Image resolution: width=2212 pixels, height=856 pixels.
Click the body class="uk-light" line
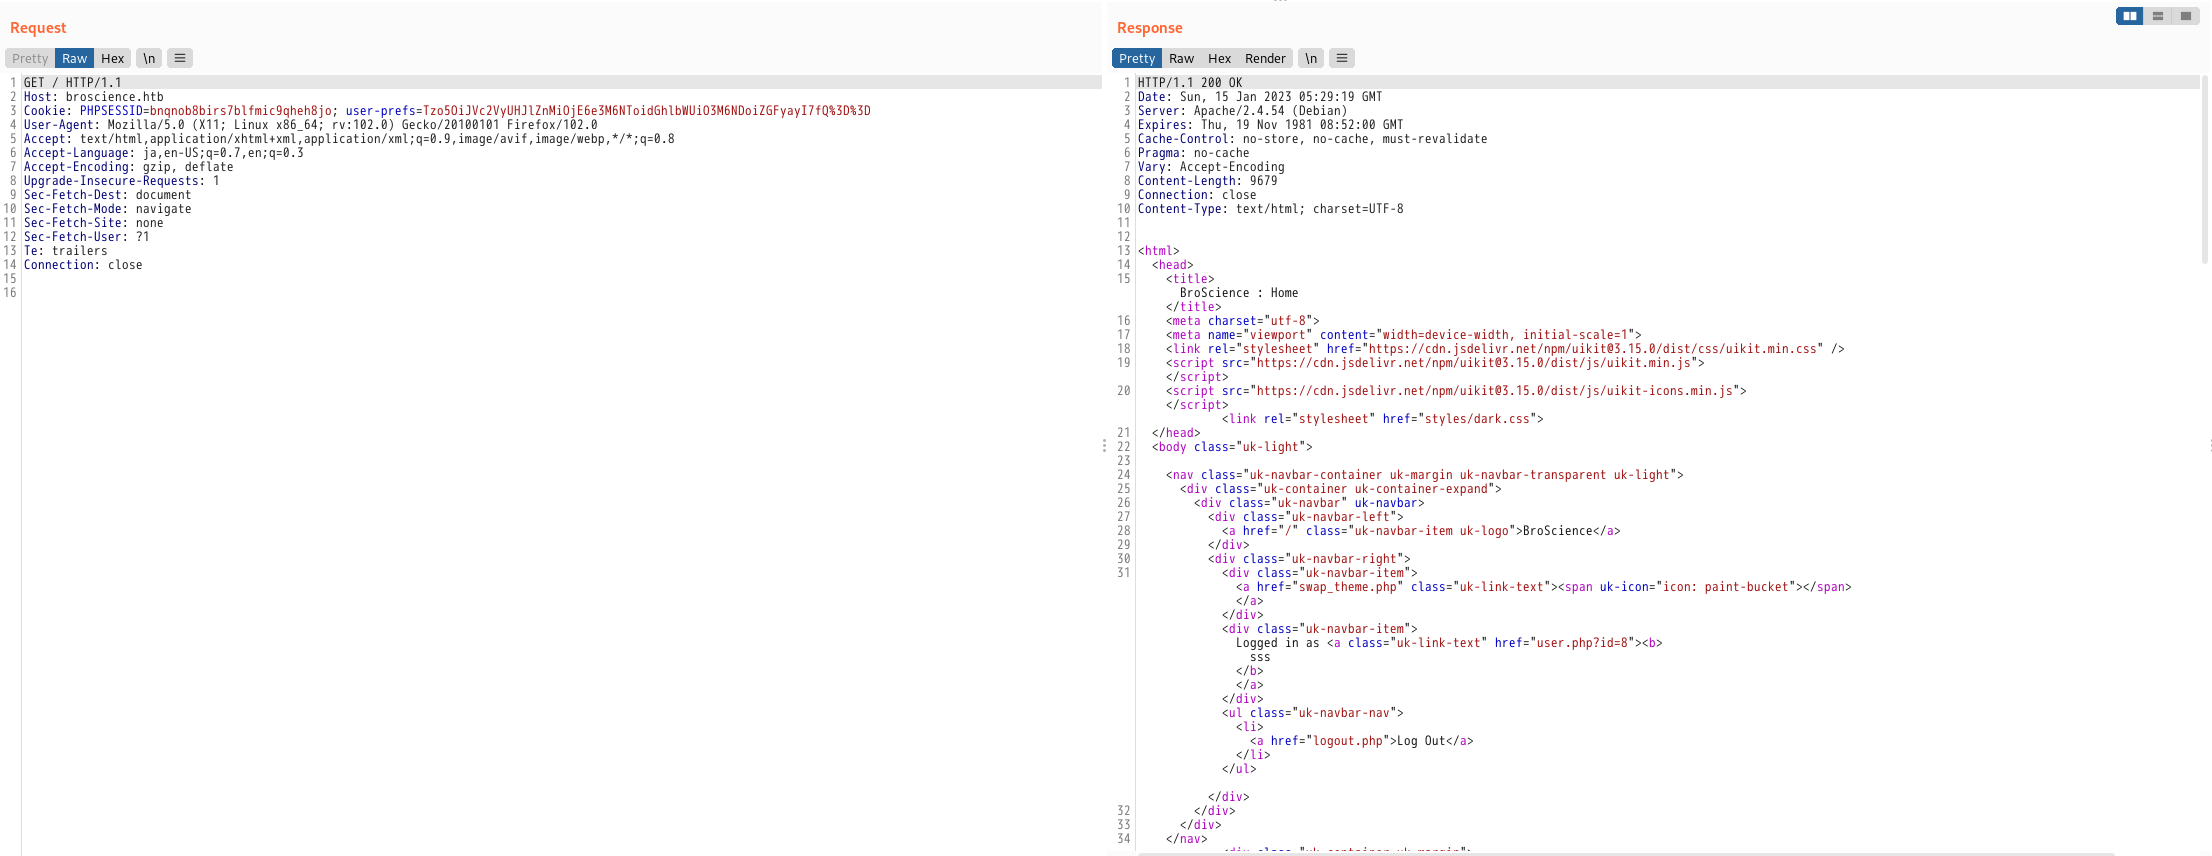(1232, 447)
